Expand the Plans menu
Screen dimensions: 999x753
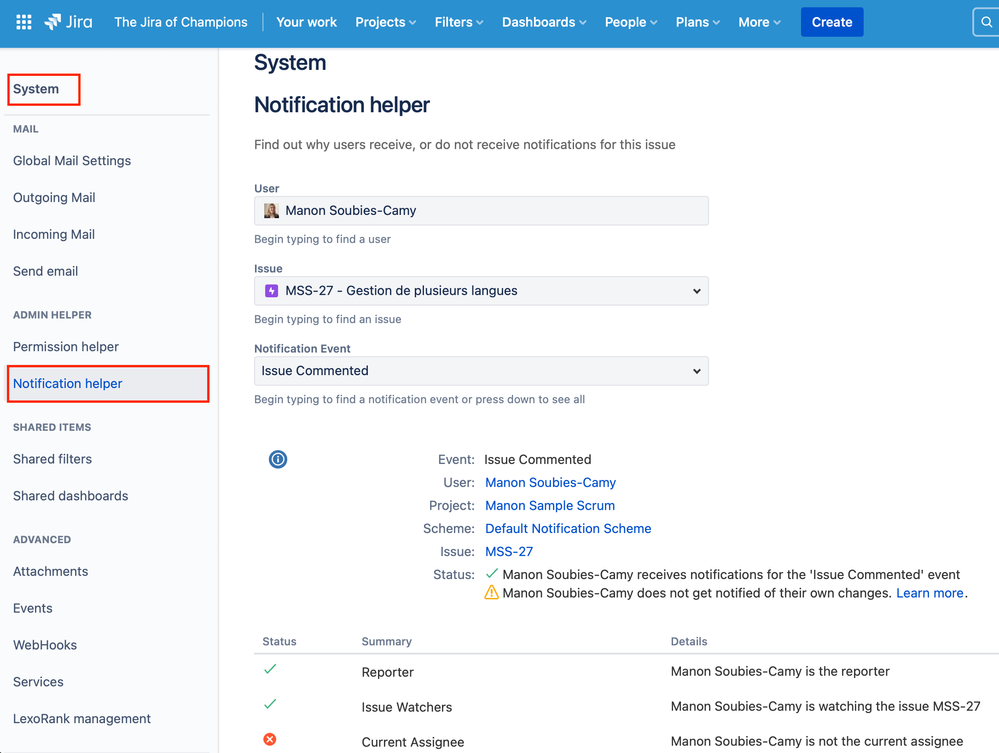tap(698, 22)
